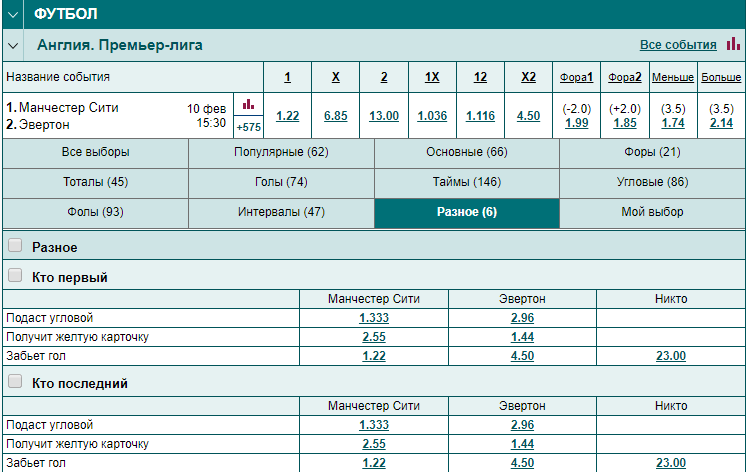Open the Таймы (146) tab
The width and height of the screenshot is (746, 472).
[x=467, y=182]
